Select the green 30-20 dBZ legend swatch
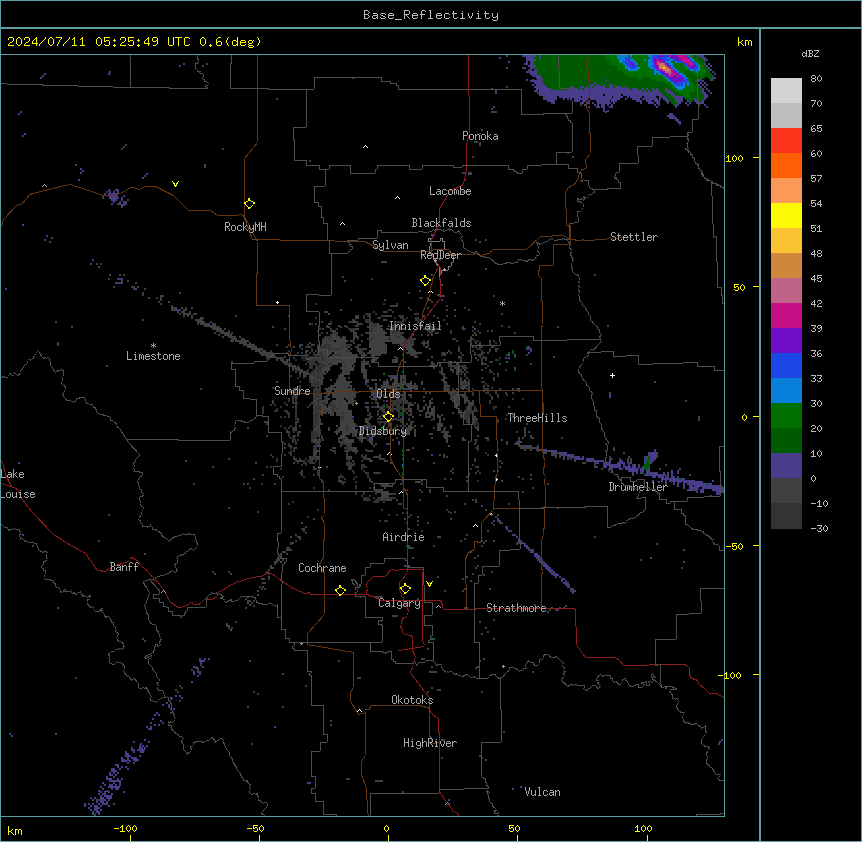The width and height of the screenshot is (862, 842). tap(786, 416)
